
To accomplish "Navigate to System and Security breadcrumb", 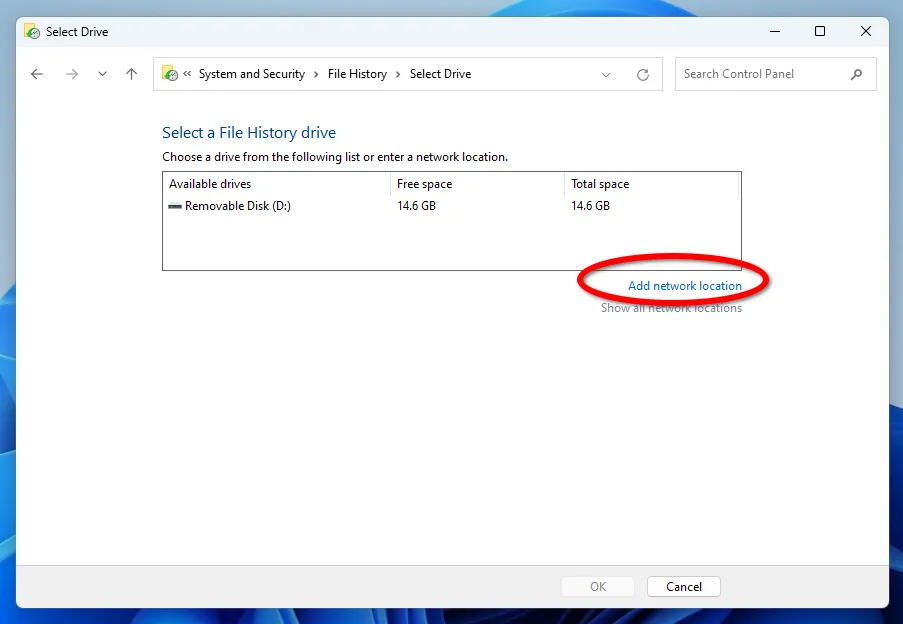I will (x=251, y=74).
